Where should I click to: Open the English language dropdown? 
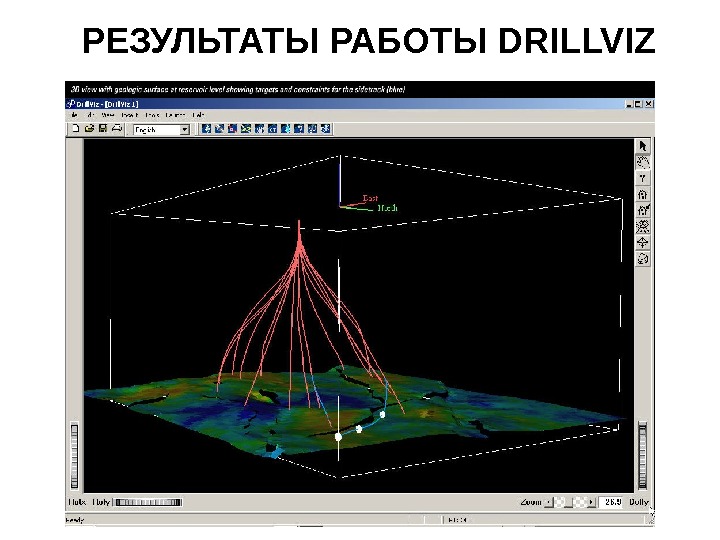161,129
